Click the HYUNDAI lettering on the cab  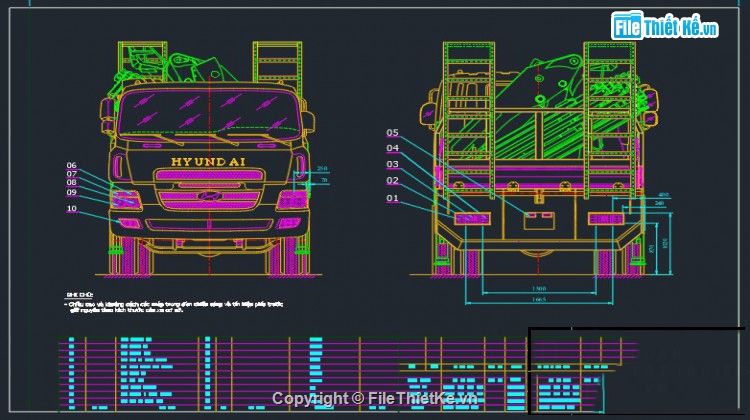click(209, 162)
